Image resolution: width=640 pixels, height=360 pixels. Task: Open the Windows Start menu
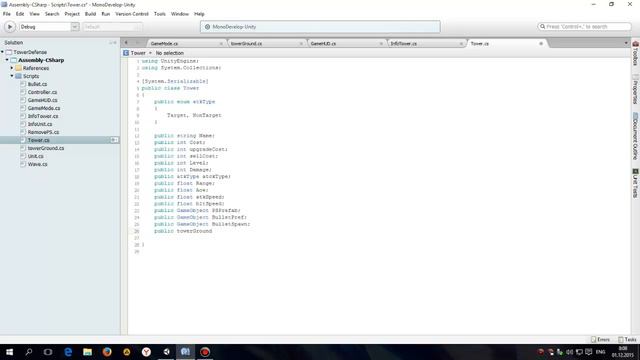tap(9, 352)
